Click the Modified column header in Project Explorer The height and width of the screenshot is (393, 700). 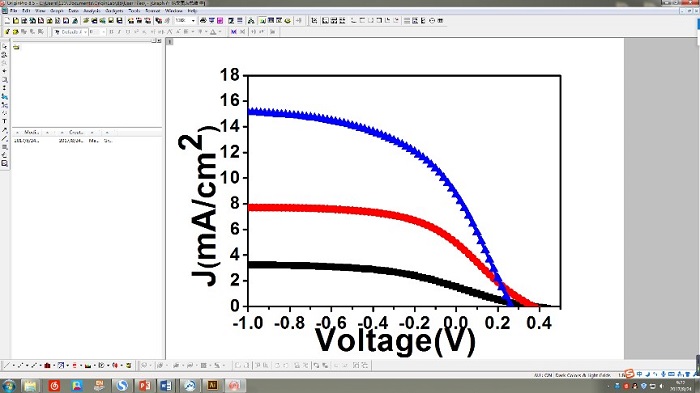click(31, 132)
